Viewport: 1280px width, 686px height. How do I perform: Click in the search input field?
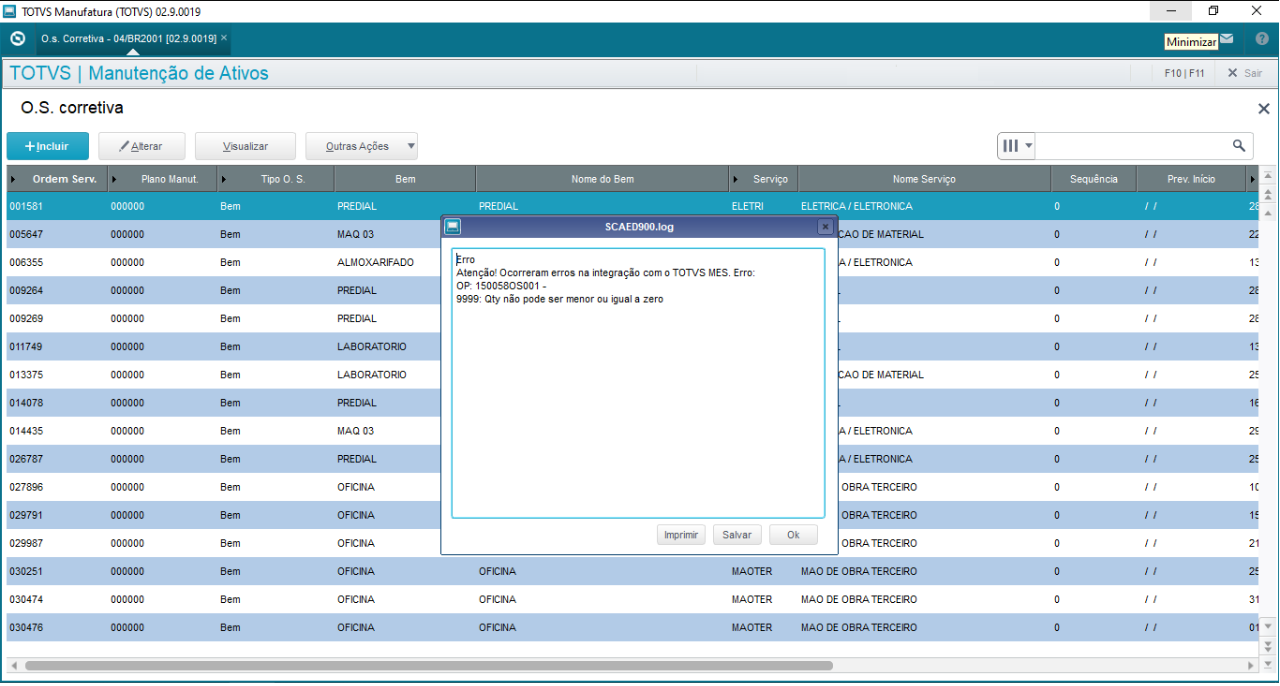point(1130,146)
